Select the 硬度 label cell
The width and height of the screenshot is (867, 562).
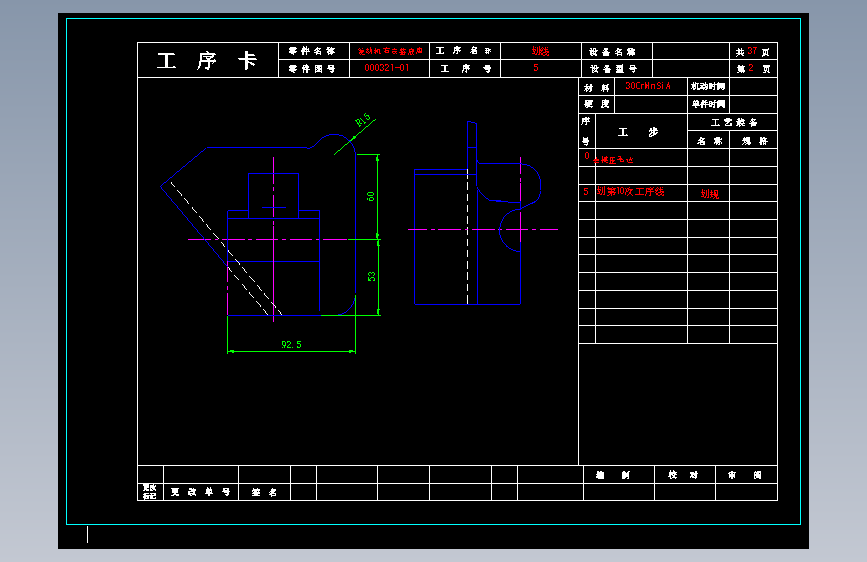(x=597, y=104)
